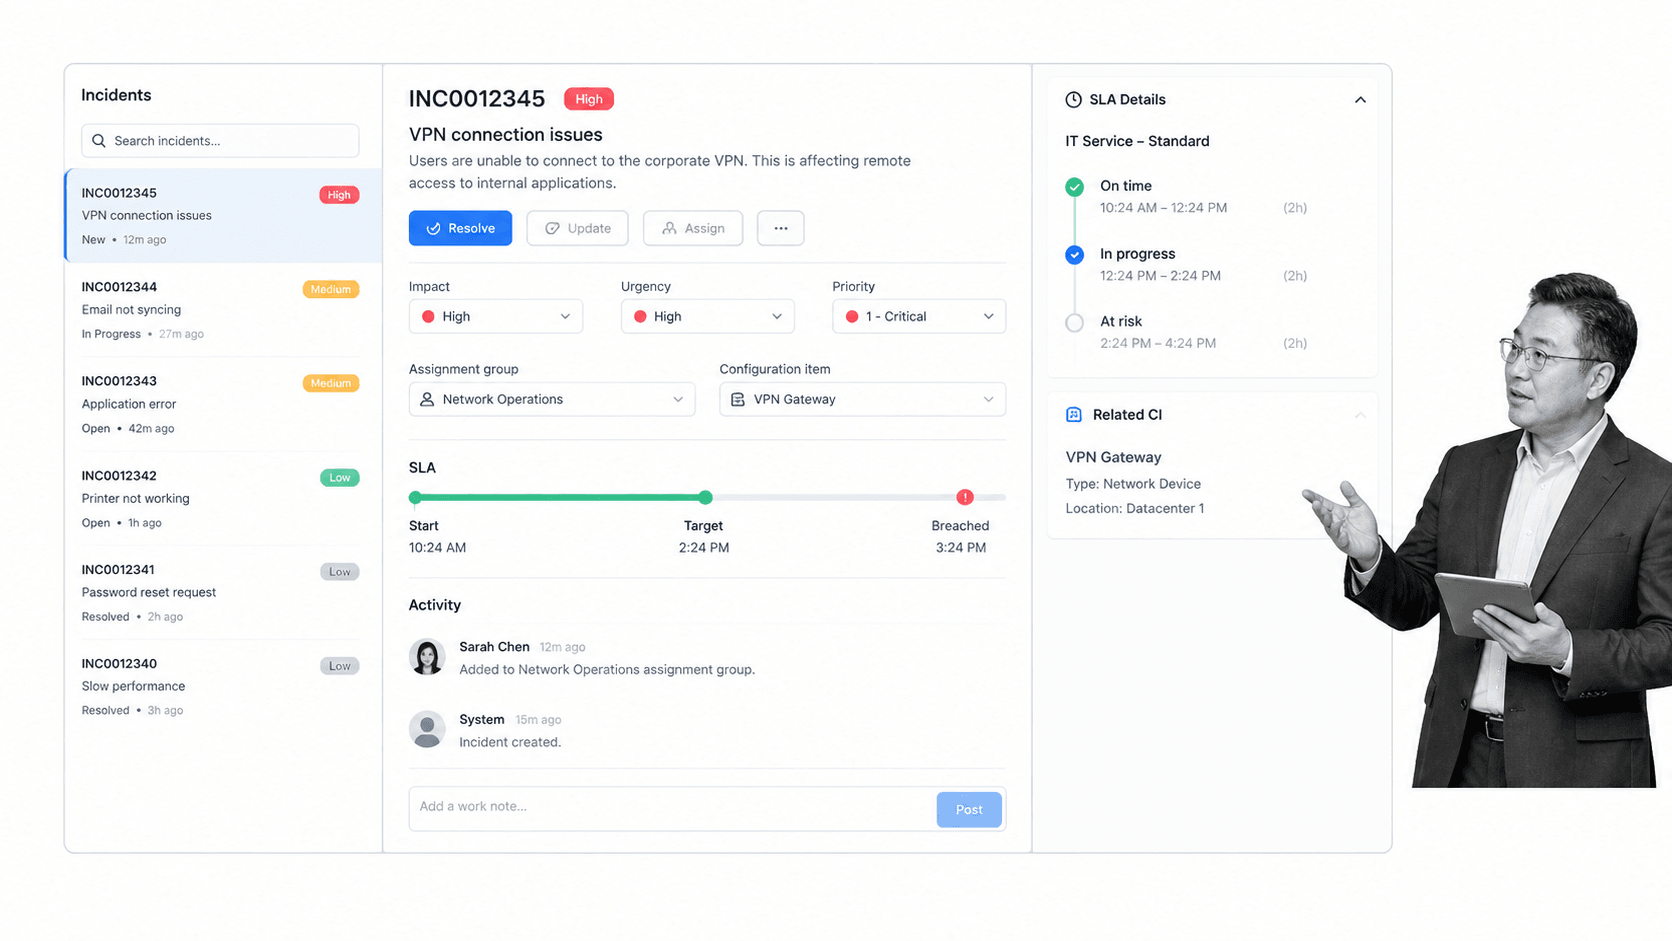Click the green On time checkmark icon
Image resolution: width=1672 pixels, height=941 pixels.
1074,187
